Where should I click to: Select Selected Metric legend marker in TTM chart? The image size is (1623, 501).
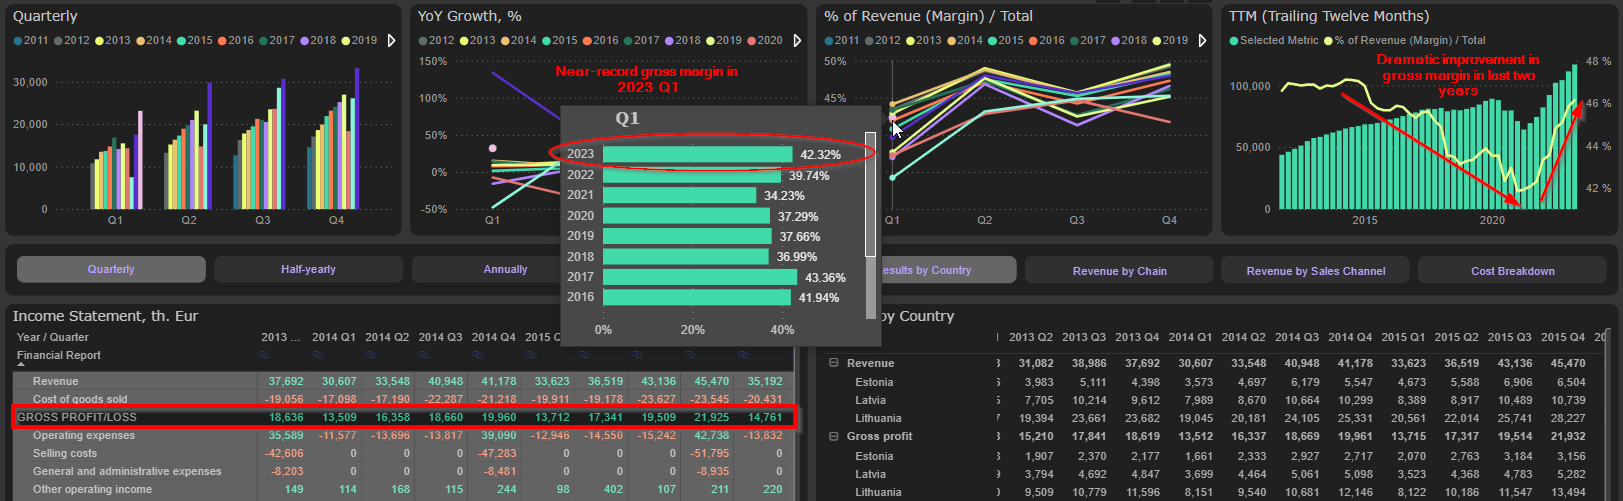[1234, 41]
